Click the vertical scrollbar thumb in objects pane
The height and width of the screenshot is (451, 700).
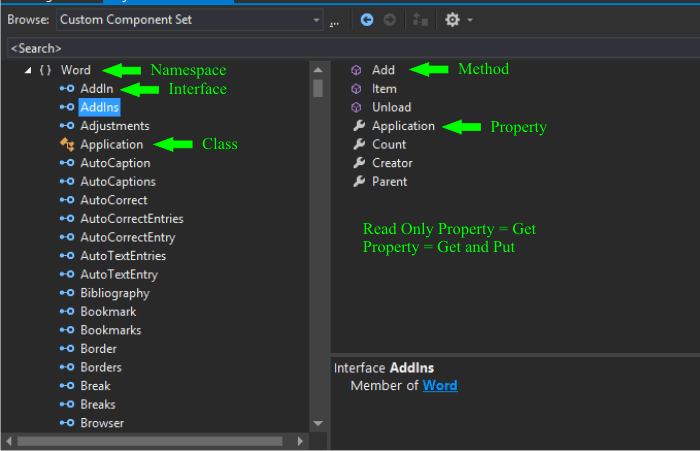[x=318, y=88]
